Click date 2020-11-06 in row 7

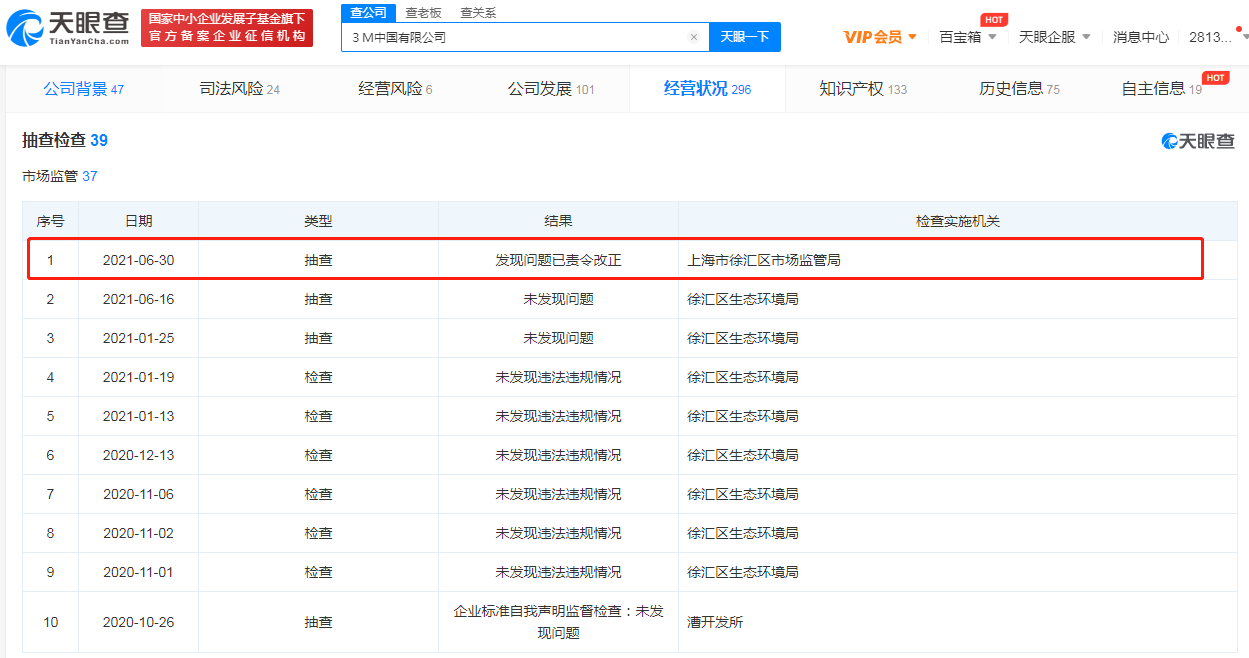click(138, 494)
